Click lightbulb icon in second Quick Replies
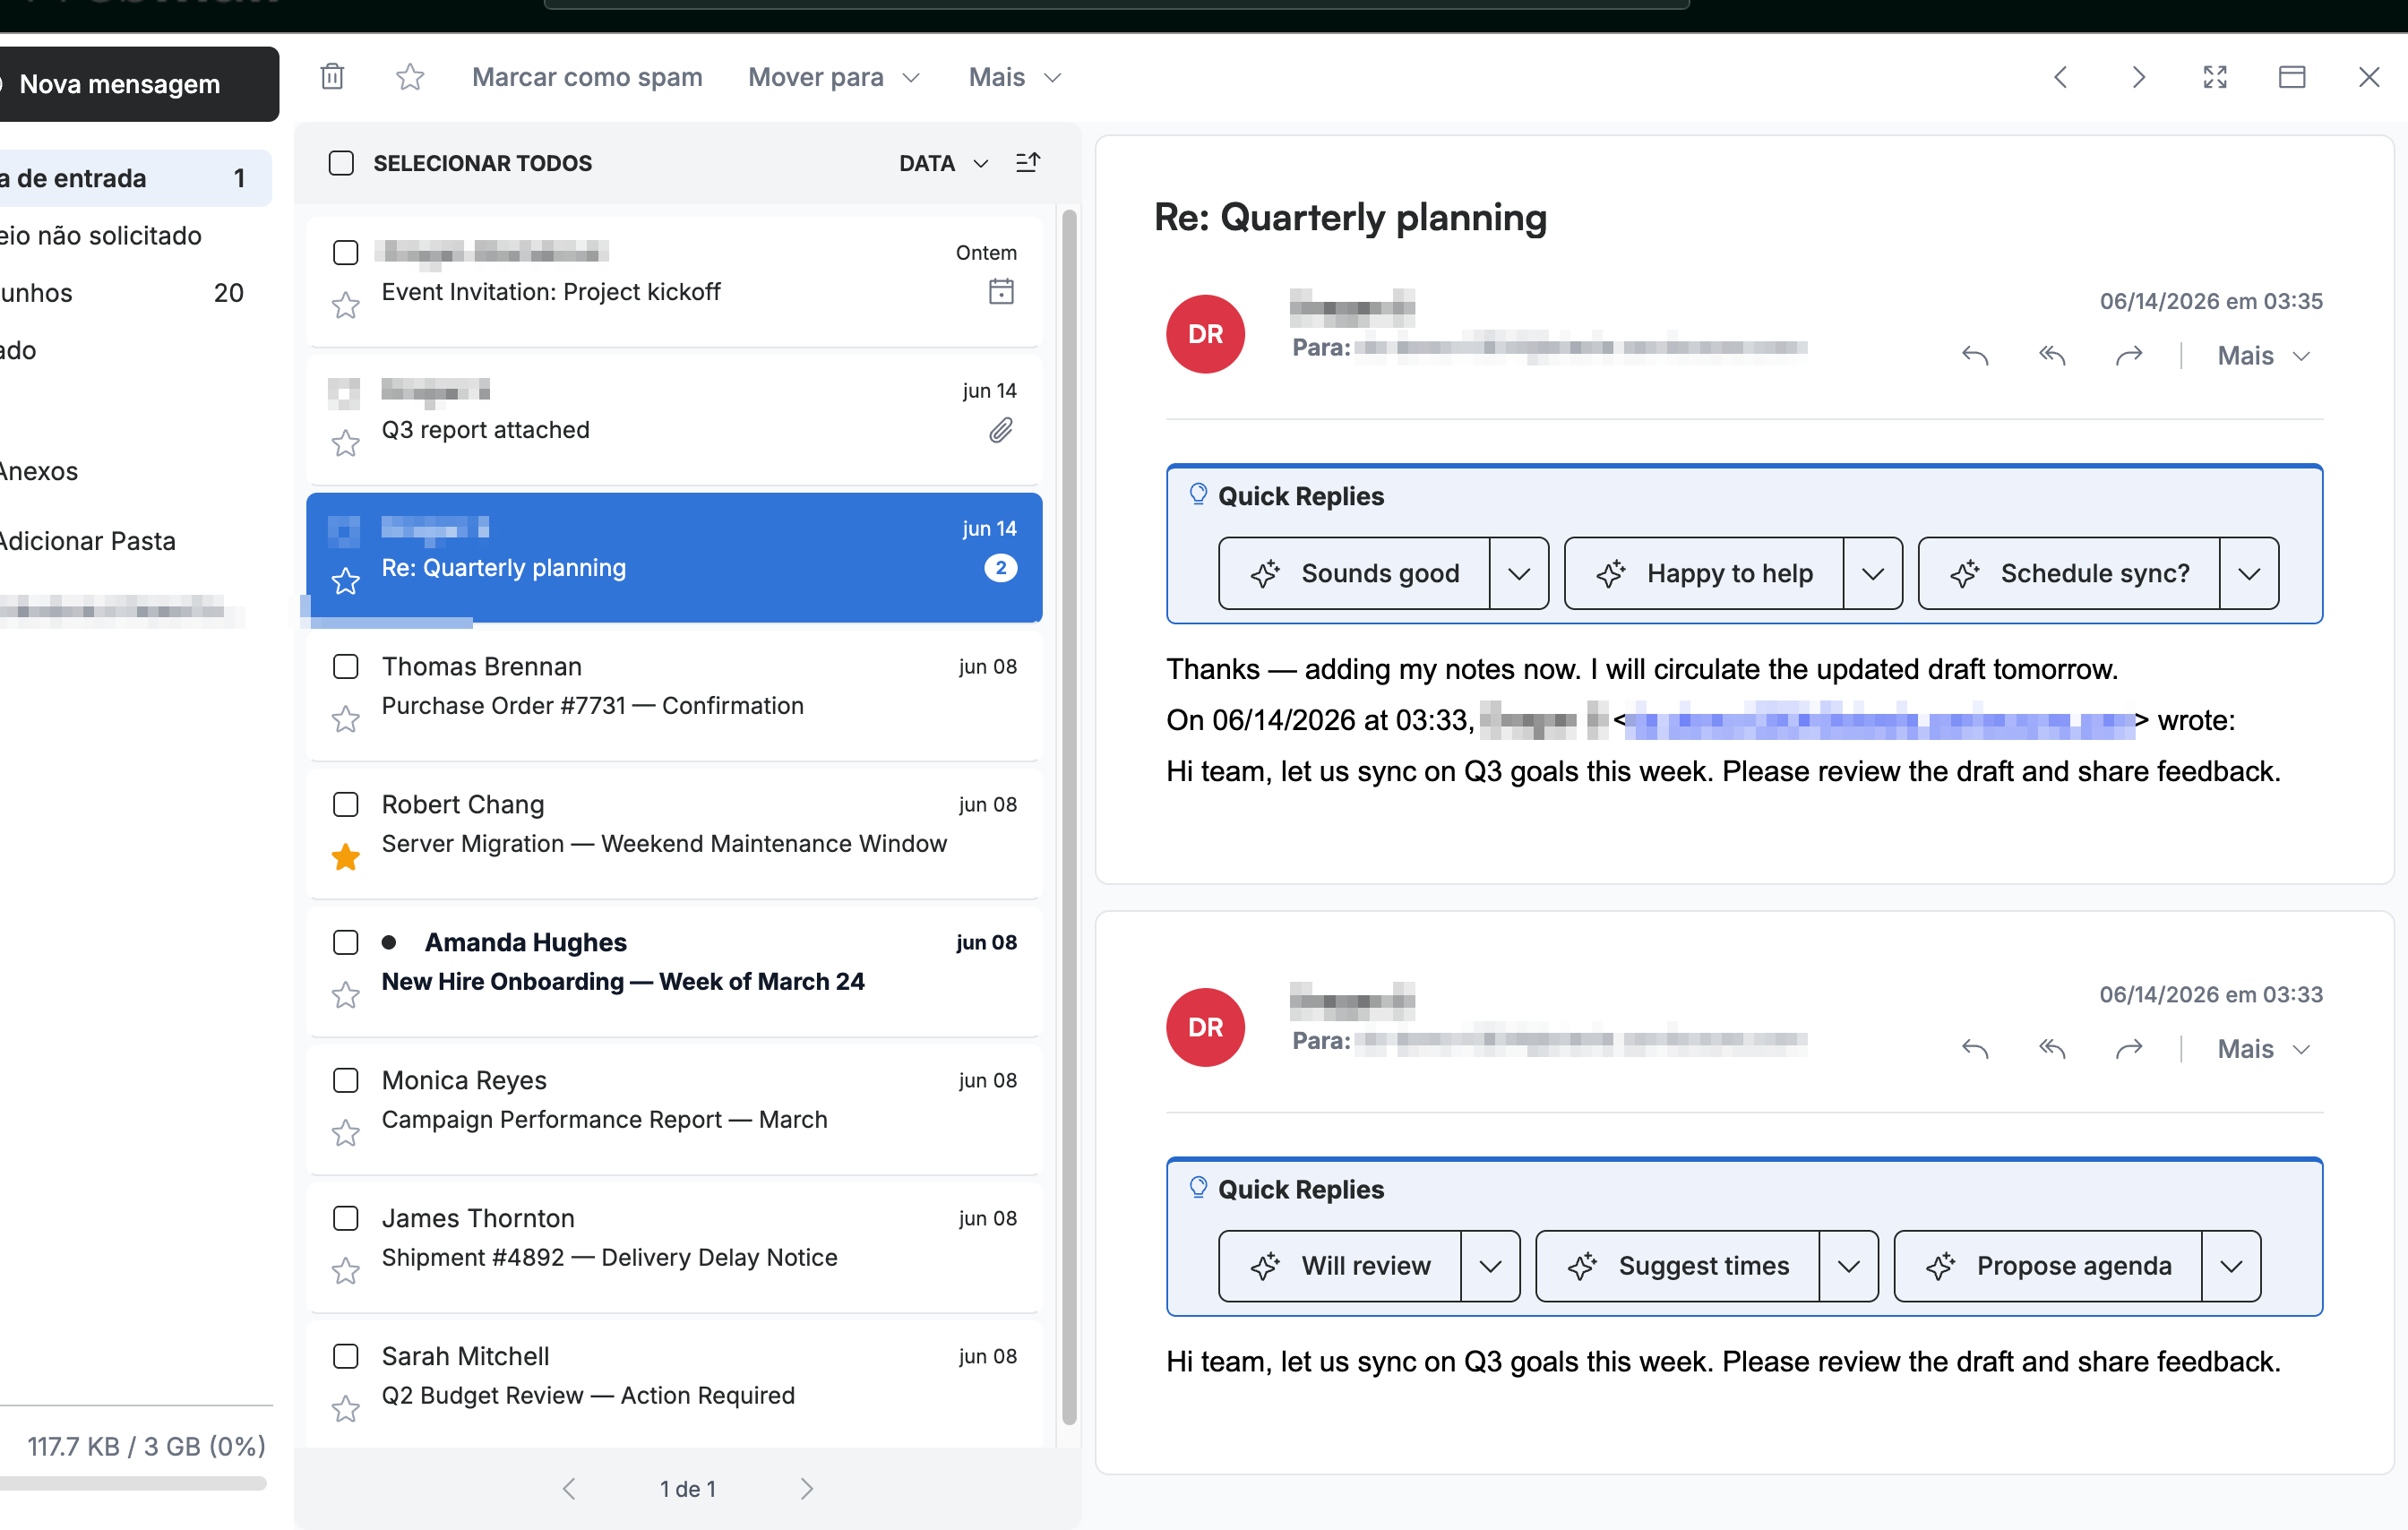Viewport: 2408px width, 1530px height. click(1198, 1187)
